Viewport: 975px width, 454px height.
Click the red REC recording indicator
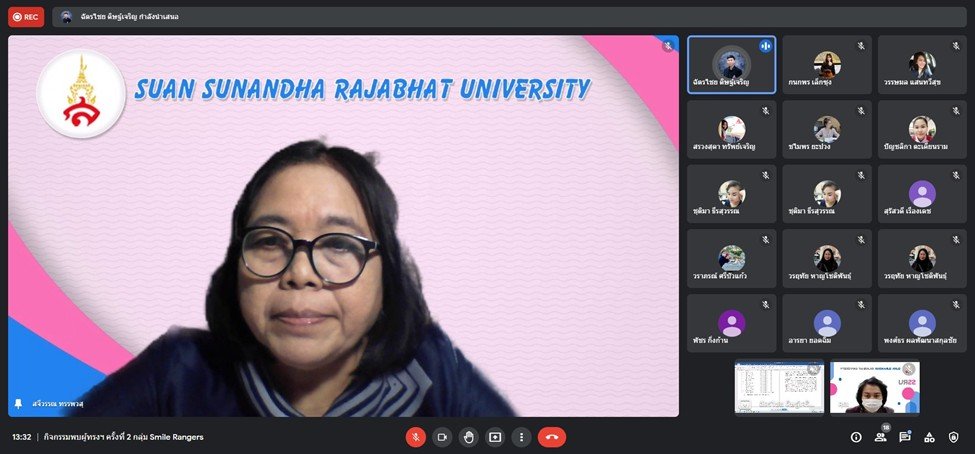point(26,17)
